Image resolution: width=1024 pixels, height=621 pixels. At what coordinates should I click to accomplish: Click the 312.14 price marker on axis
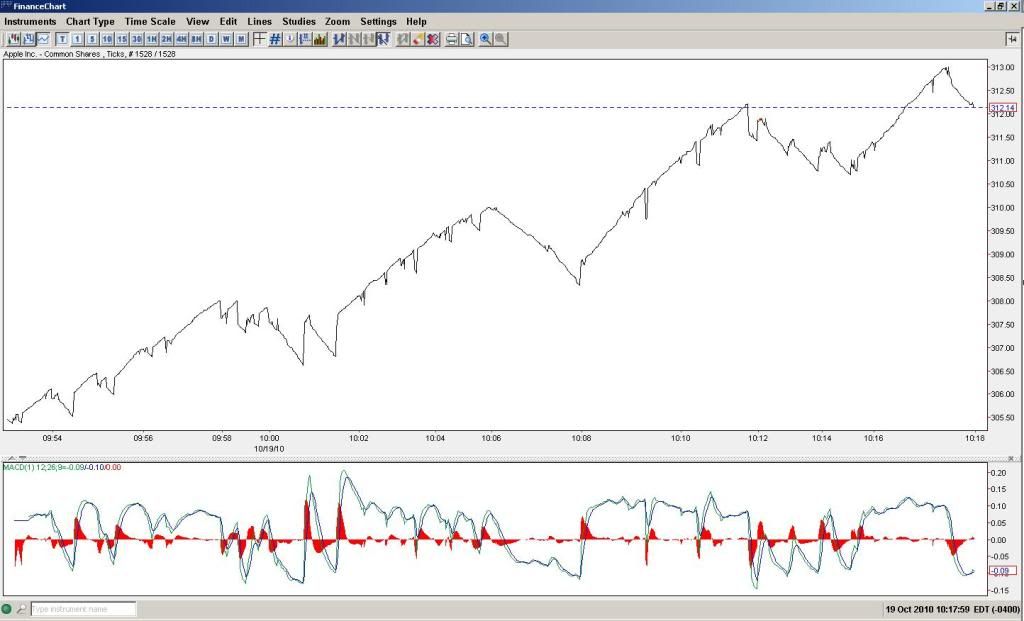click(x=1002, y=107)
